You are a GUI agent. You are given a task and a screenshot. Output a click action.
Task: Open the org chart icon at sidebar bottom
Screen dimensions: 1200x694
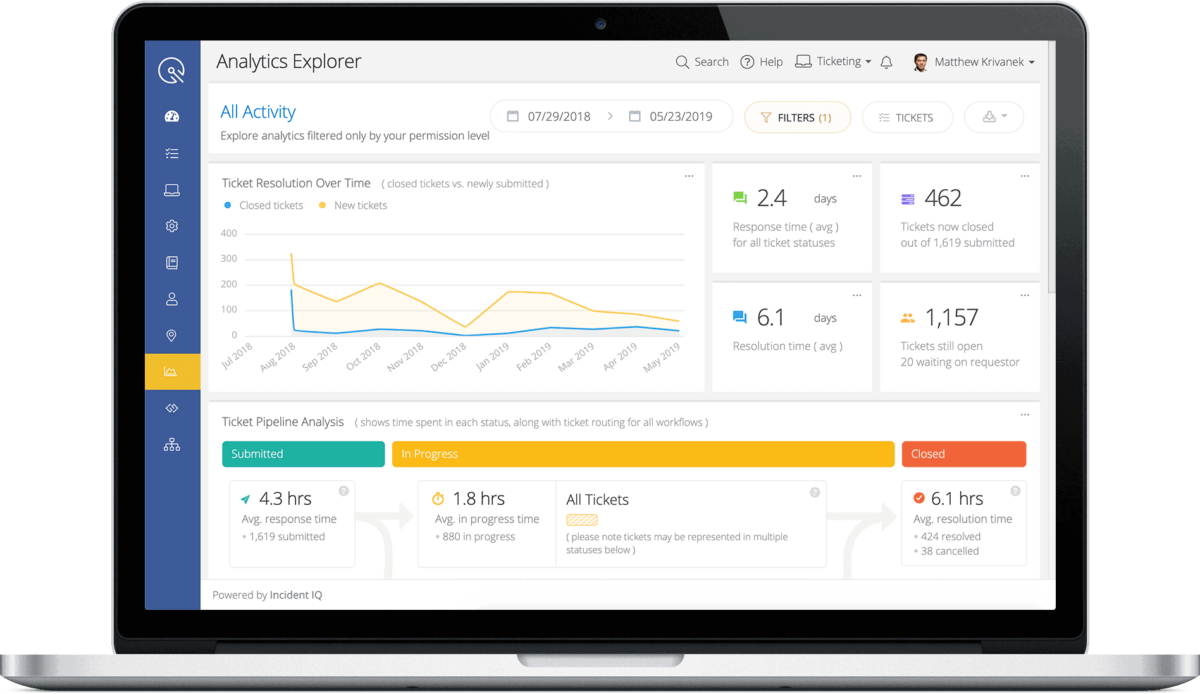171,444
